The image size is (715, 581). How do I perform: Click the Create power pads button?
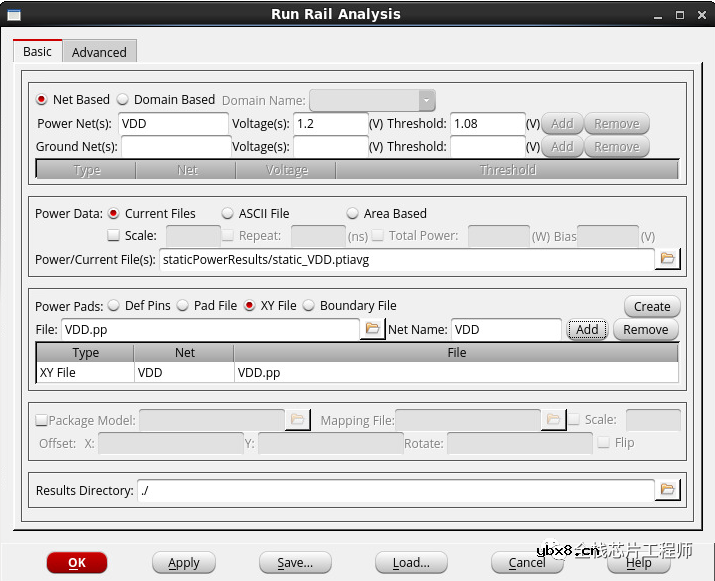click(652, 307)
